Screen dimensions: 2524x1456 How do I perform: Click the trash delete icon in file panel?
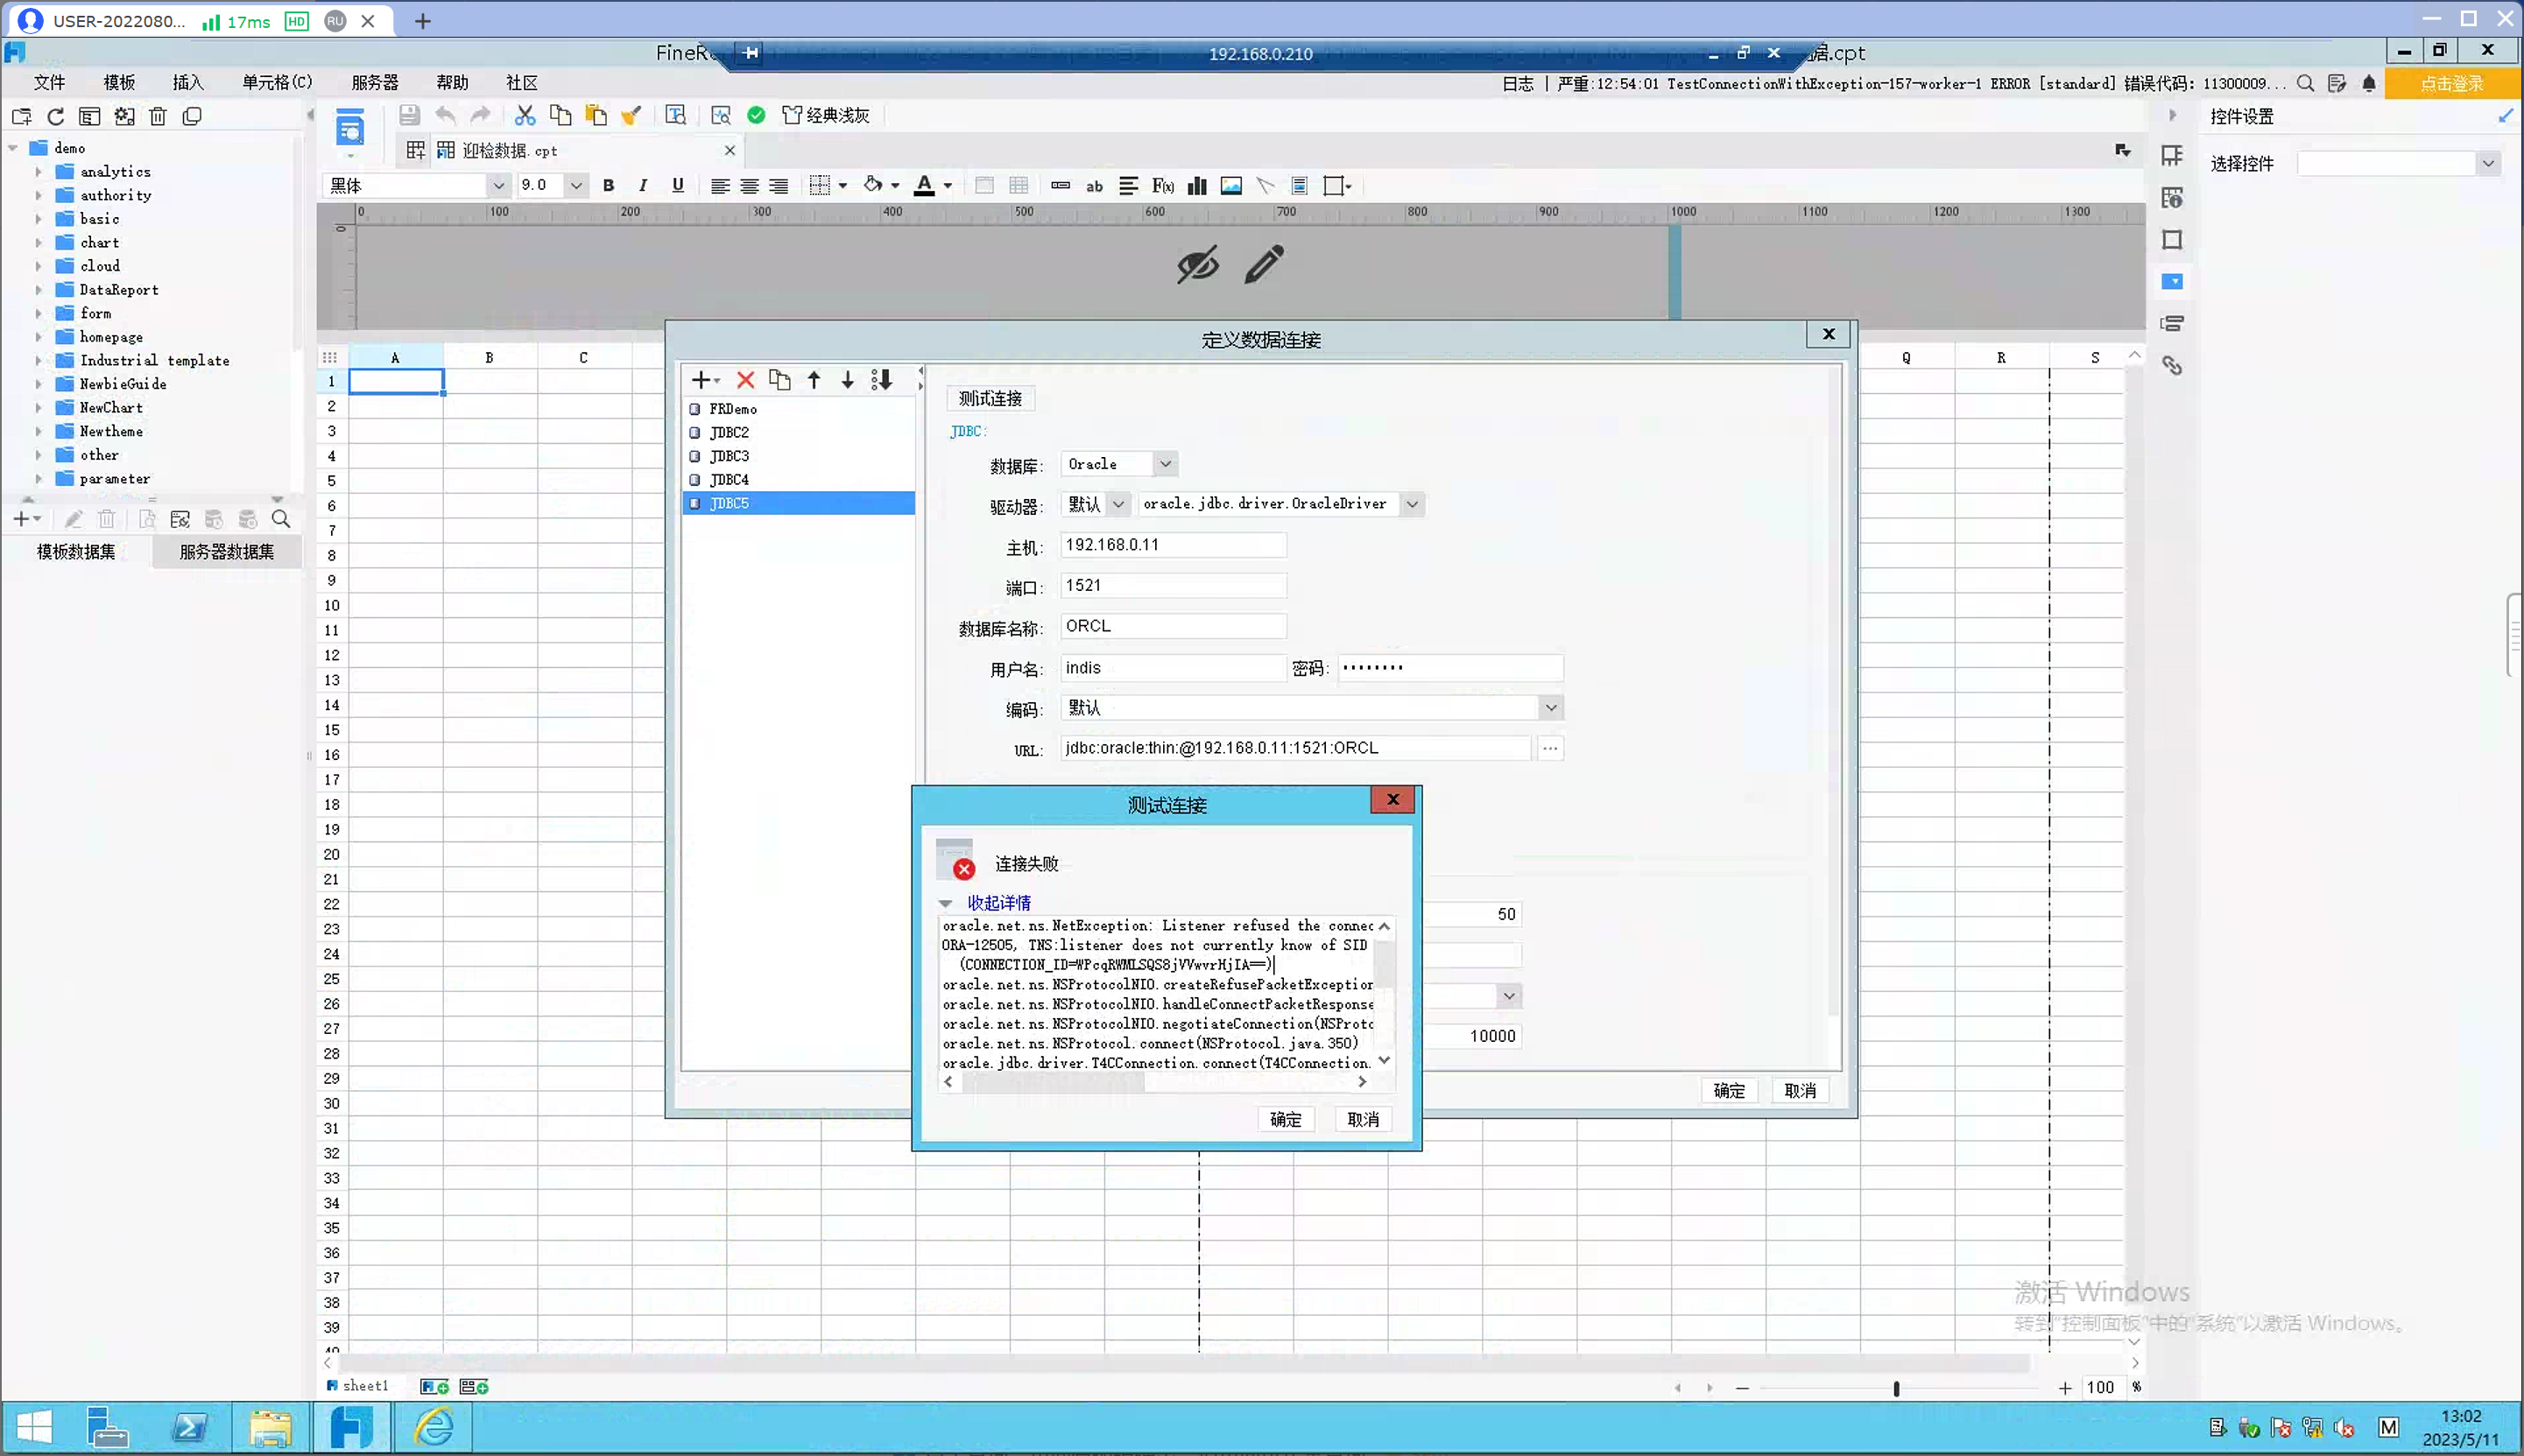click(158, 116)
